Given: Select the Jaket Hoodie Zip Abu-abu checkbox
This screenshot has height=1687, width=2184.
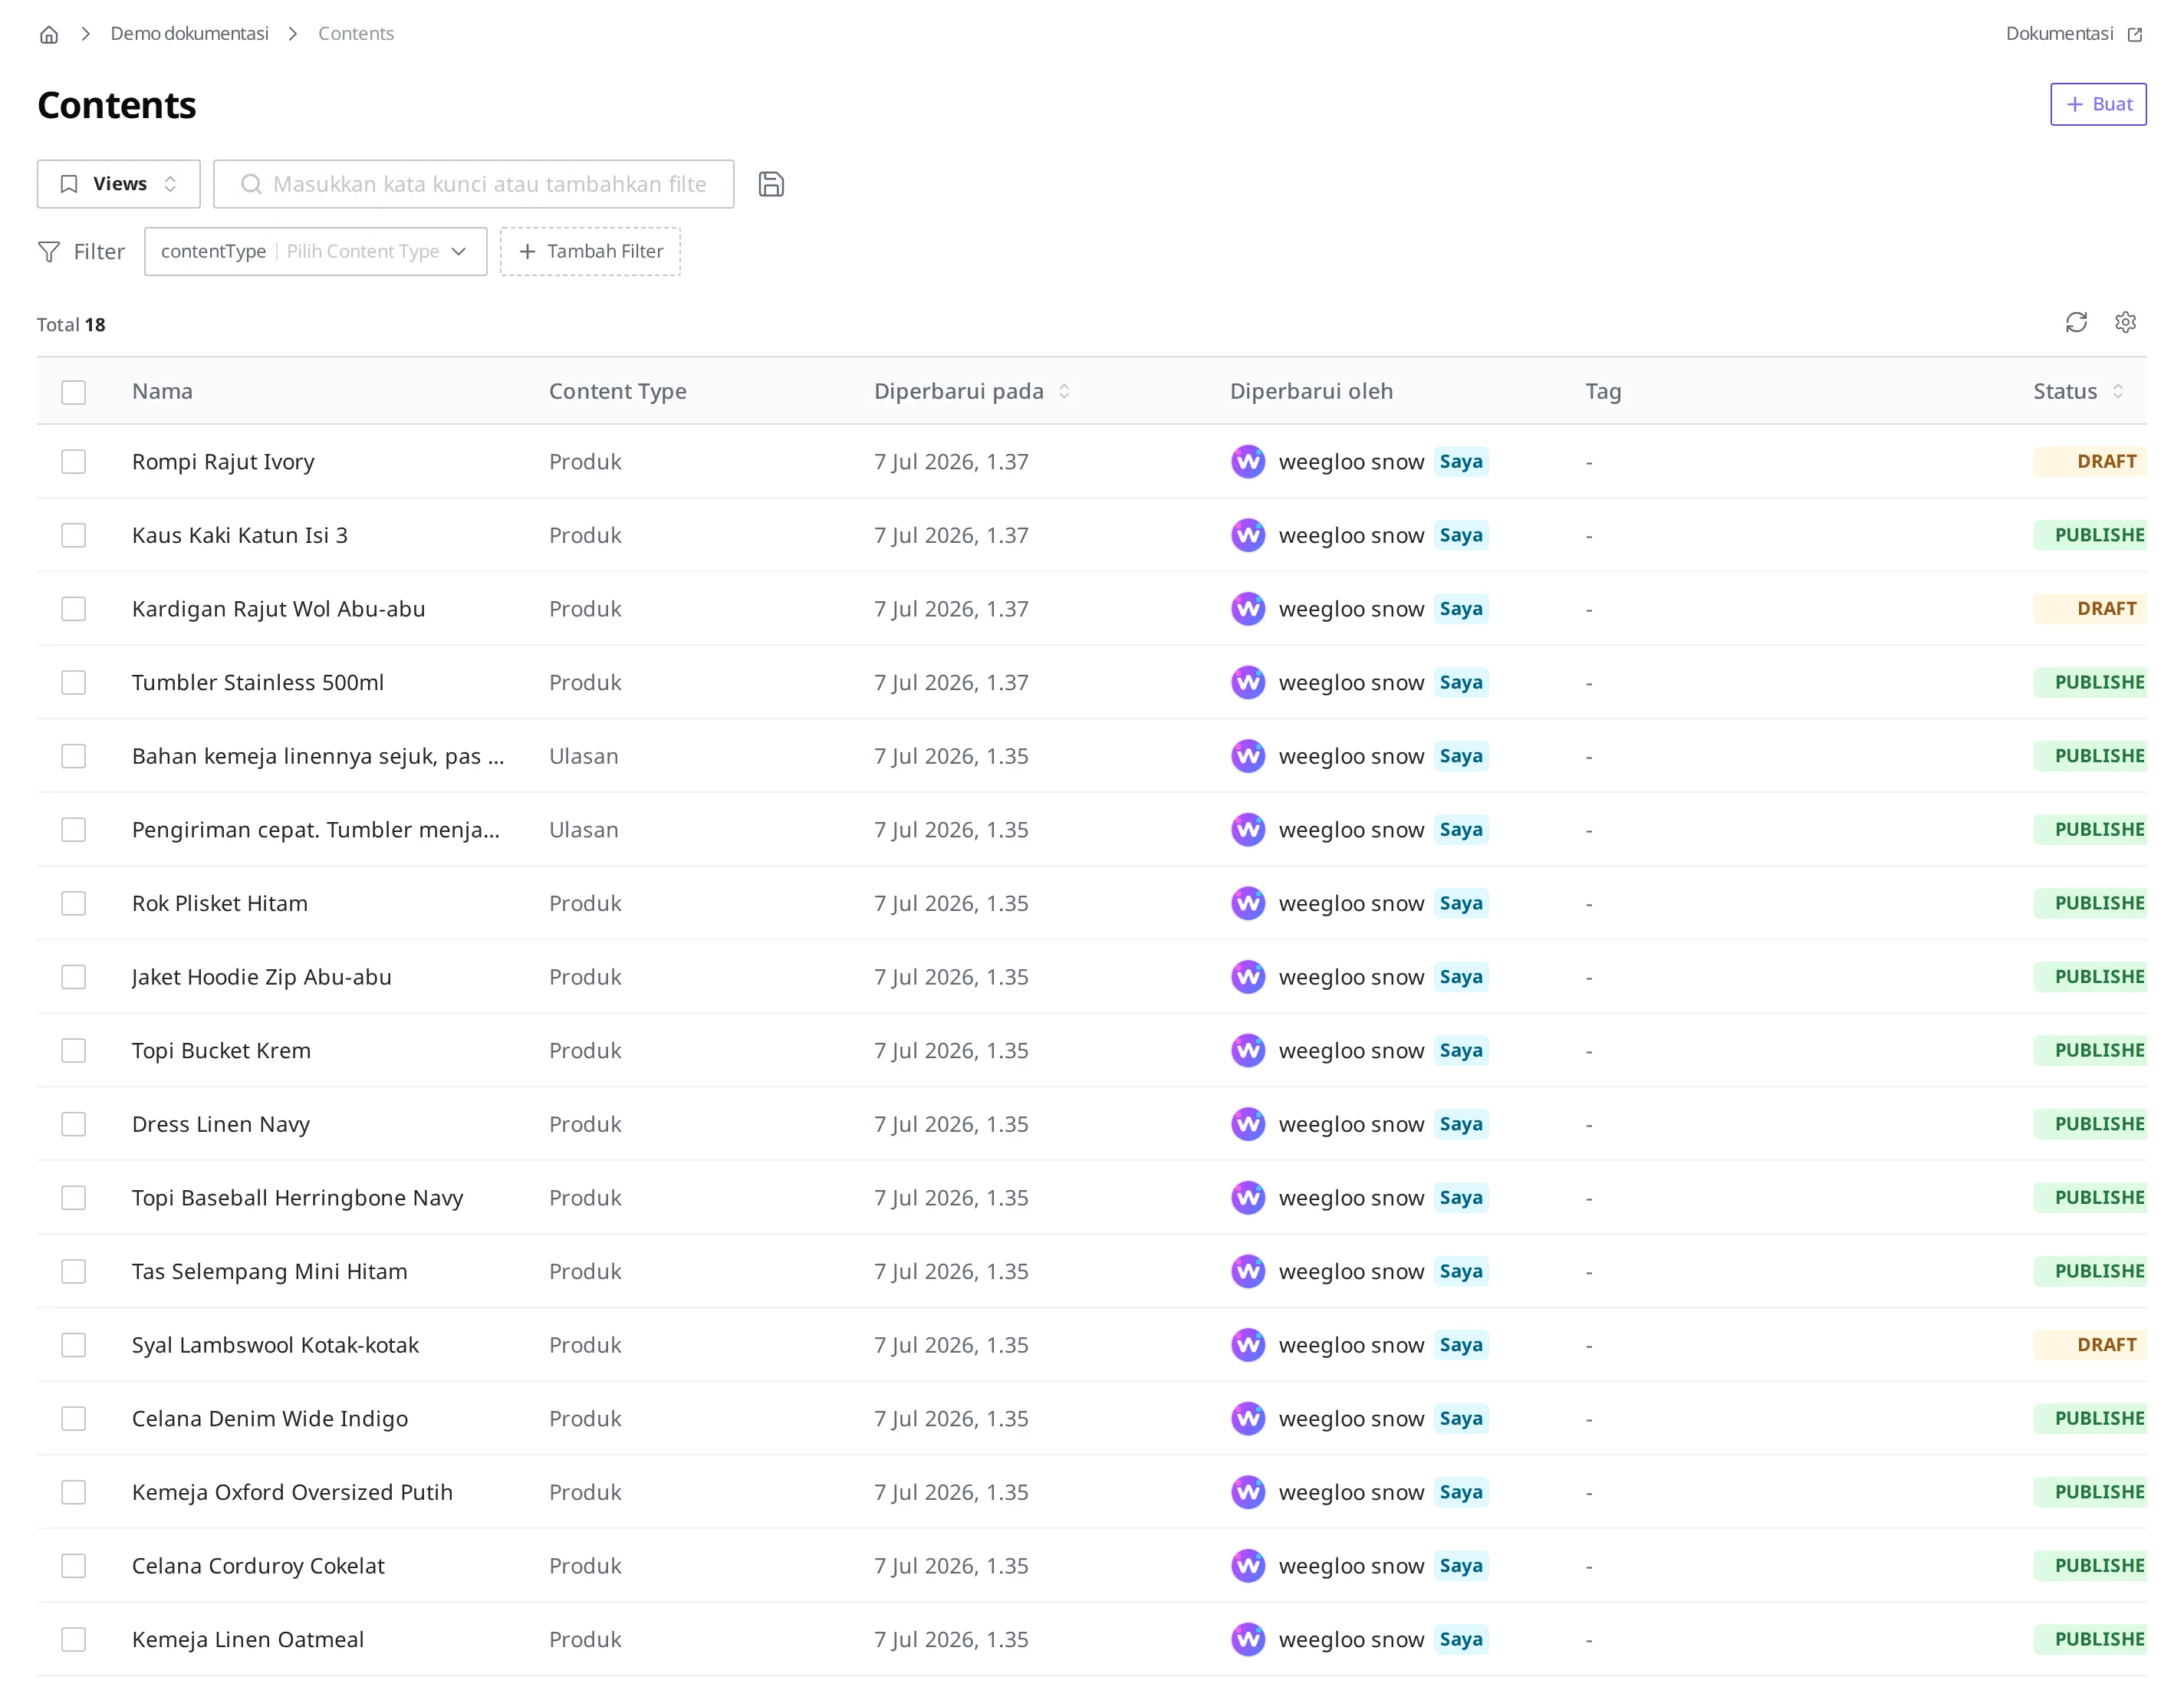Looking at the screenshot, I should coord(73,977).
